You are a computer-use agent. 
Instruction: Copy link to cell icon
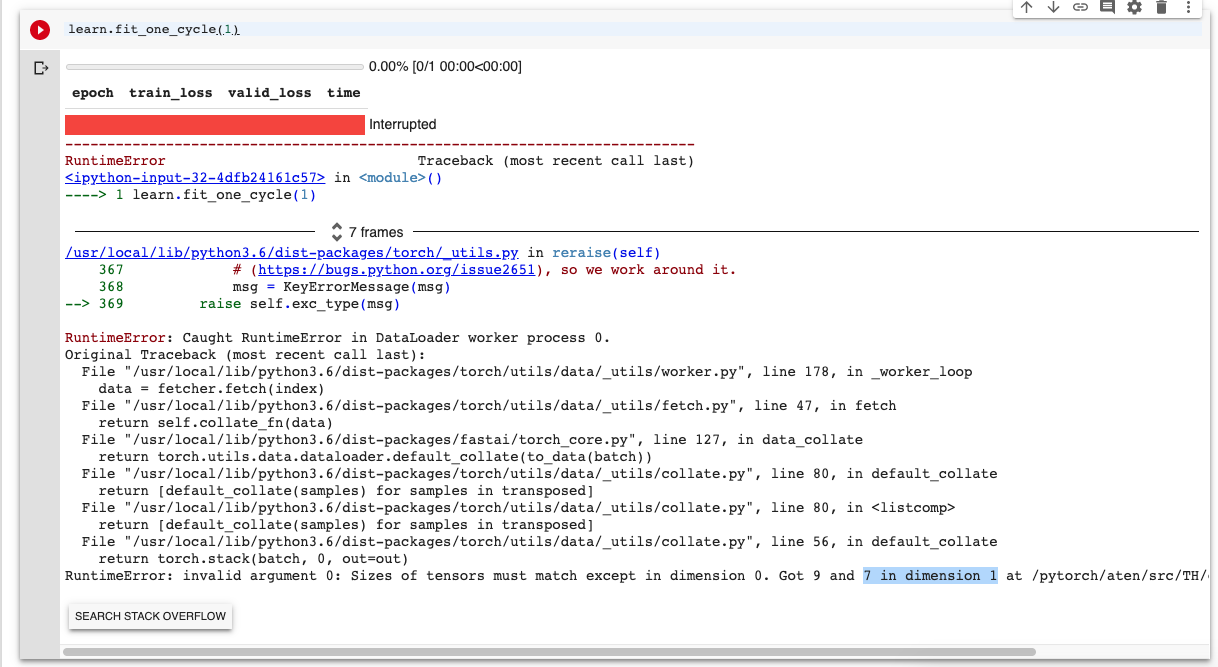(x=1080, y=7)
